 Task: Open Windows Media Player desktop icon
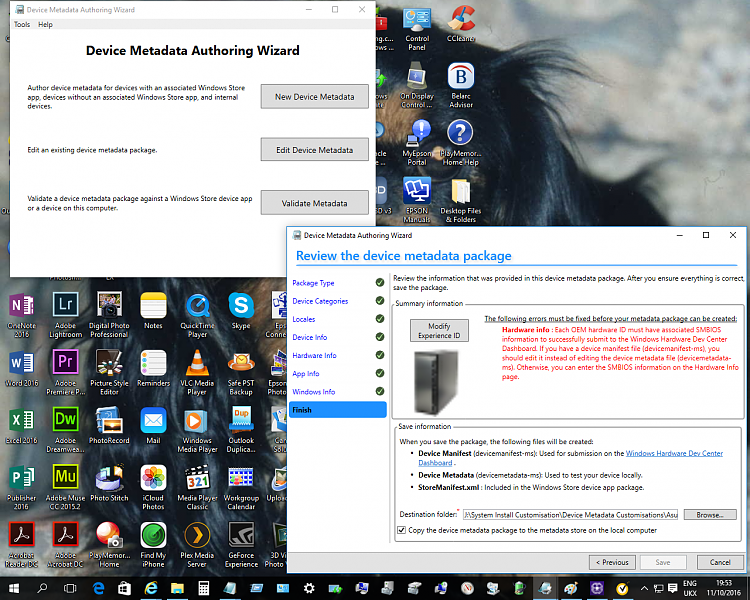click(x=197, y=429)
